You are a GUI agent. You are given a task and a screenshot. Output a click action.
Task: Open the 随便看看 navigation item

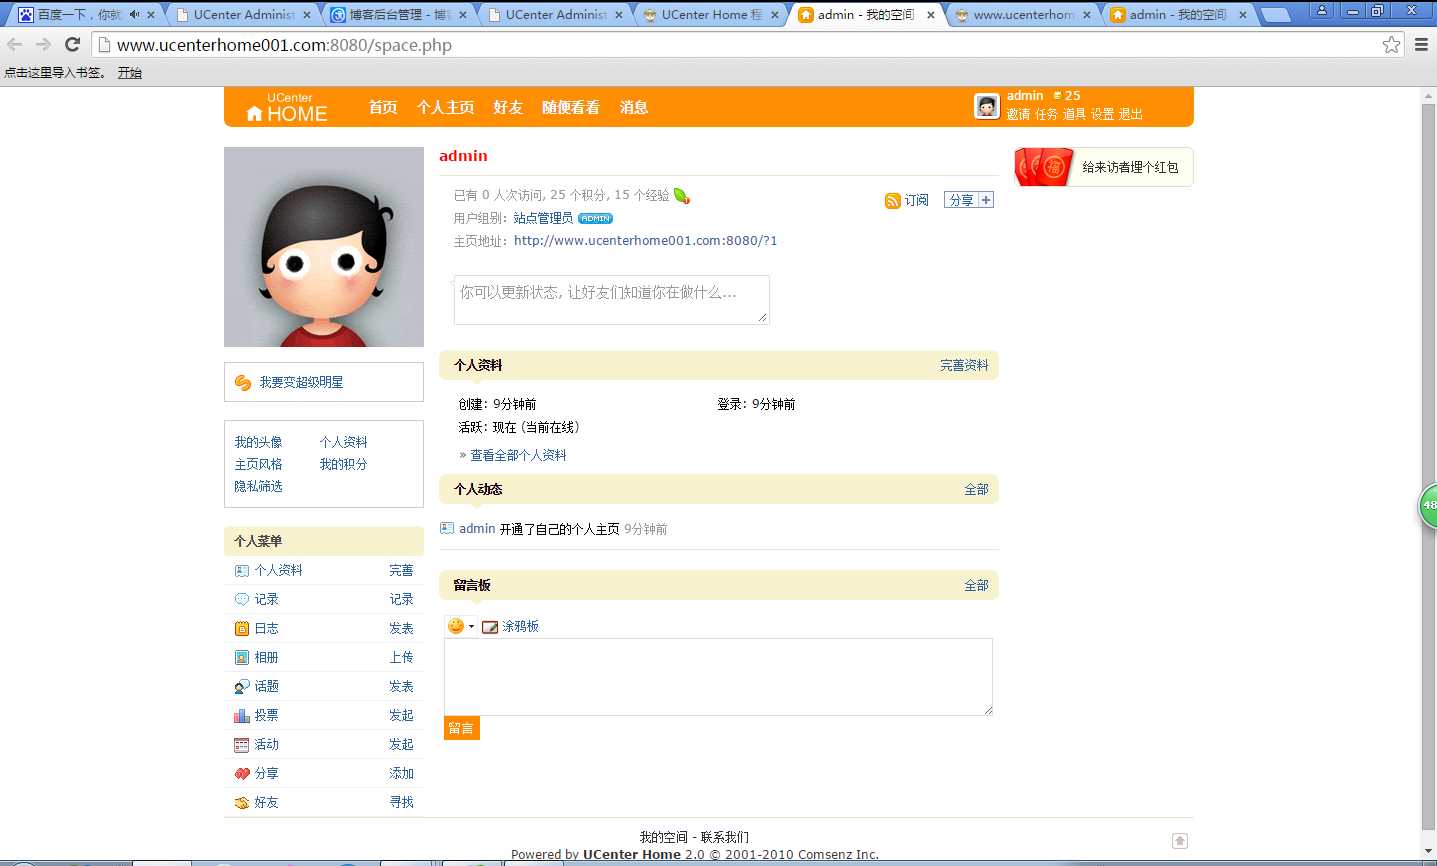click(571, 107)
